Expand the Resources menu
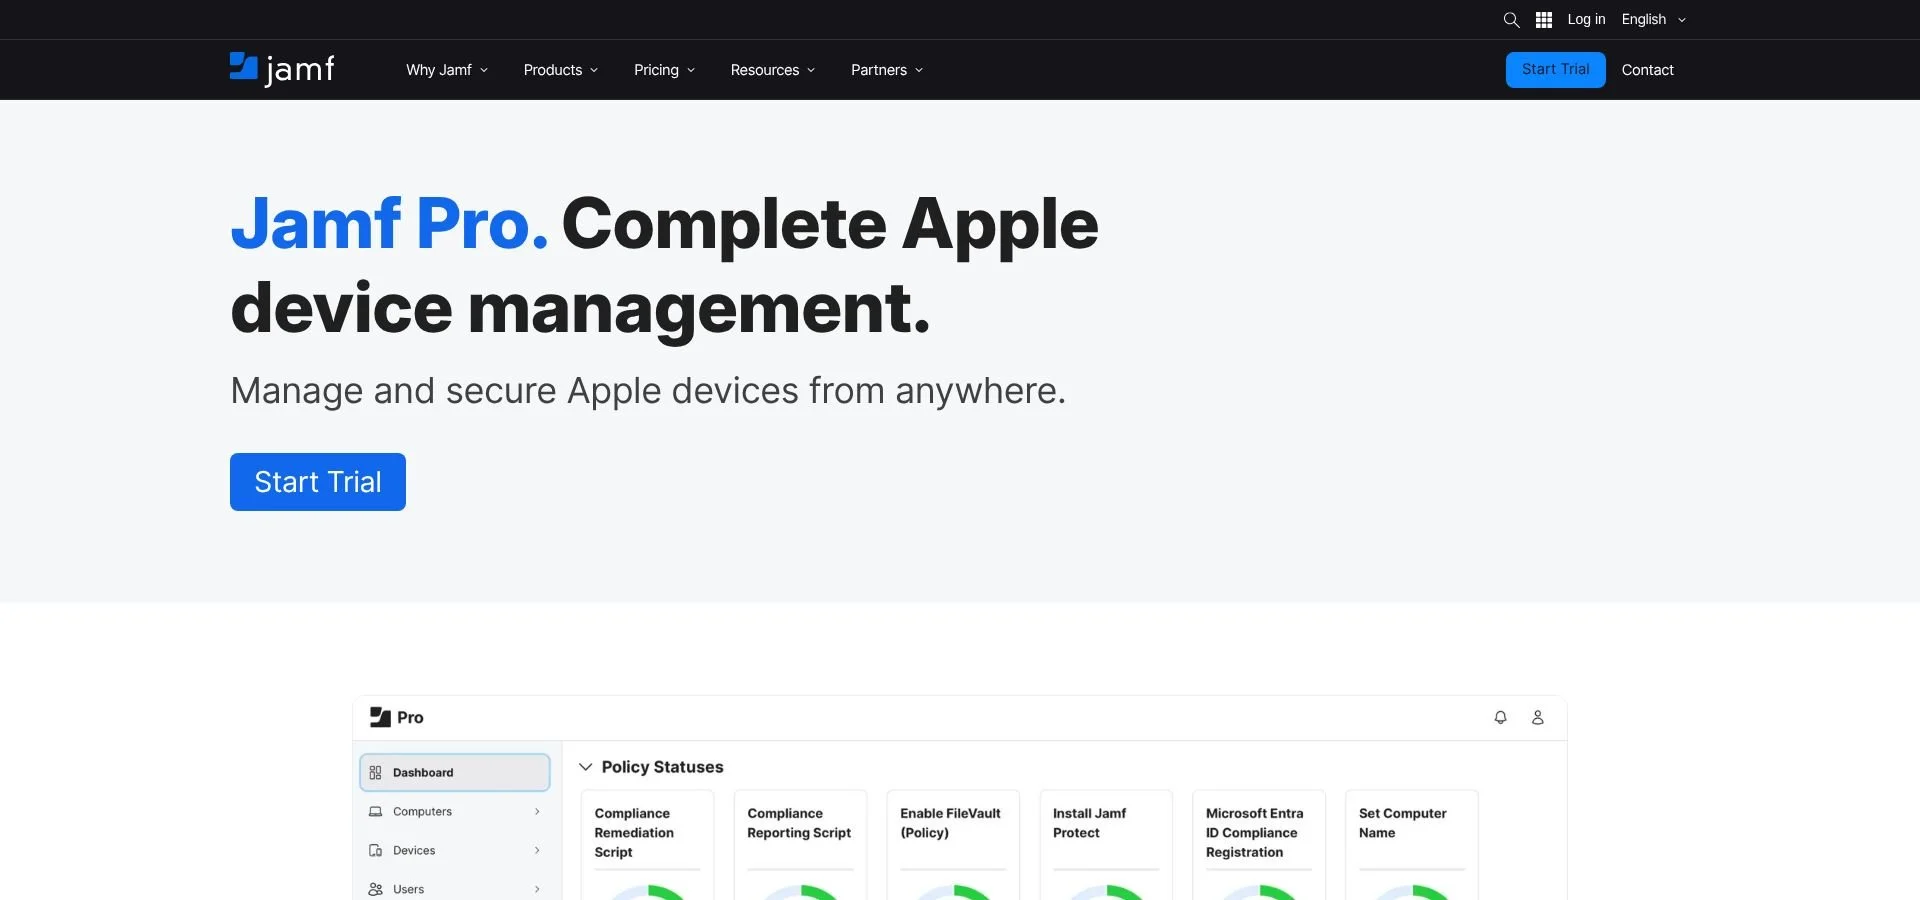The width and height of the screenshot is (1920, 900). pos(773,70)
